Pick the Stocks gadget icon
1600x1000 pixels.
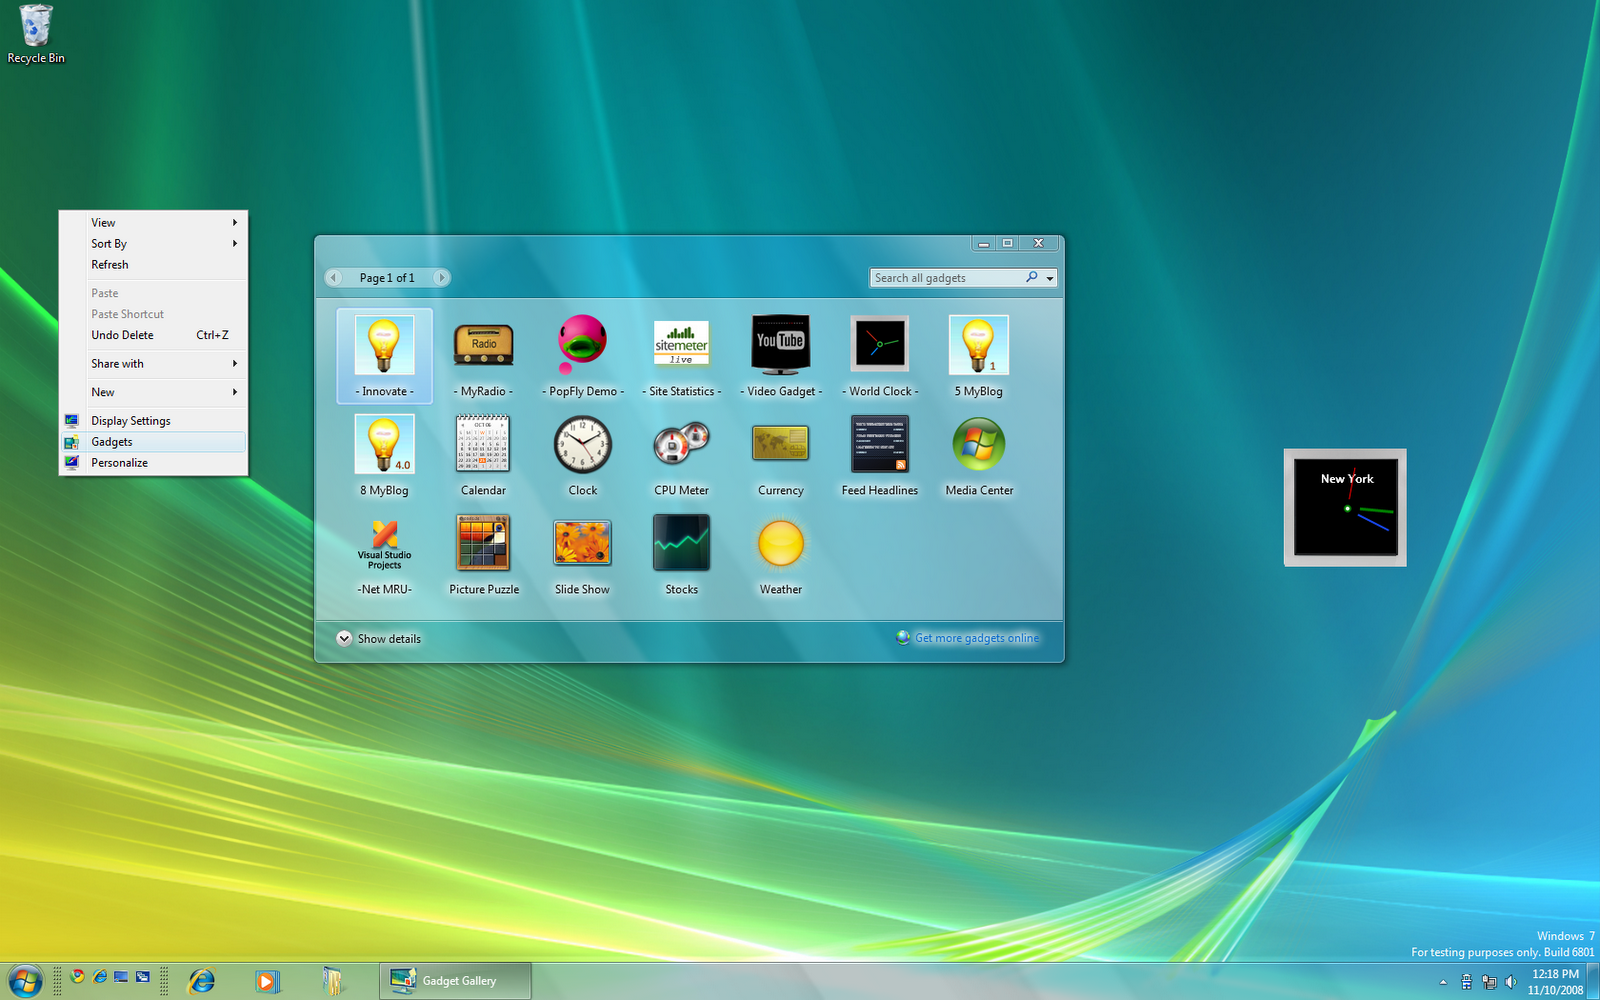click(681, 543)
